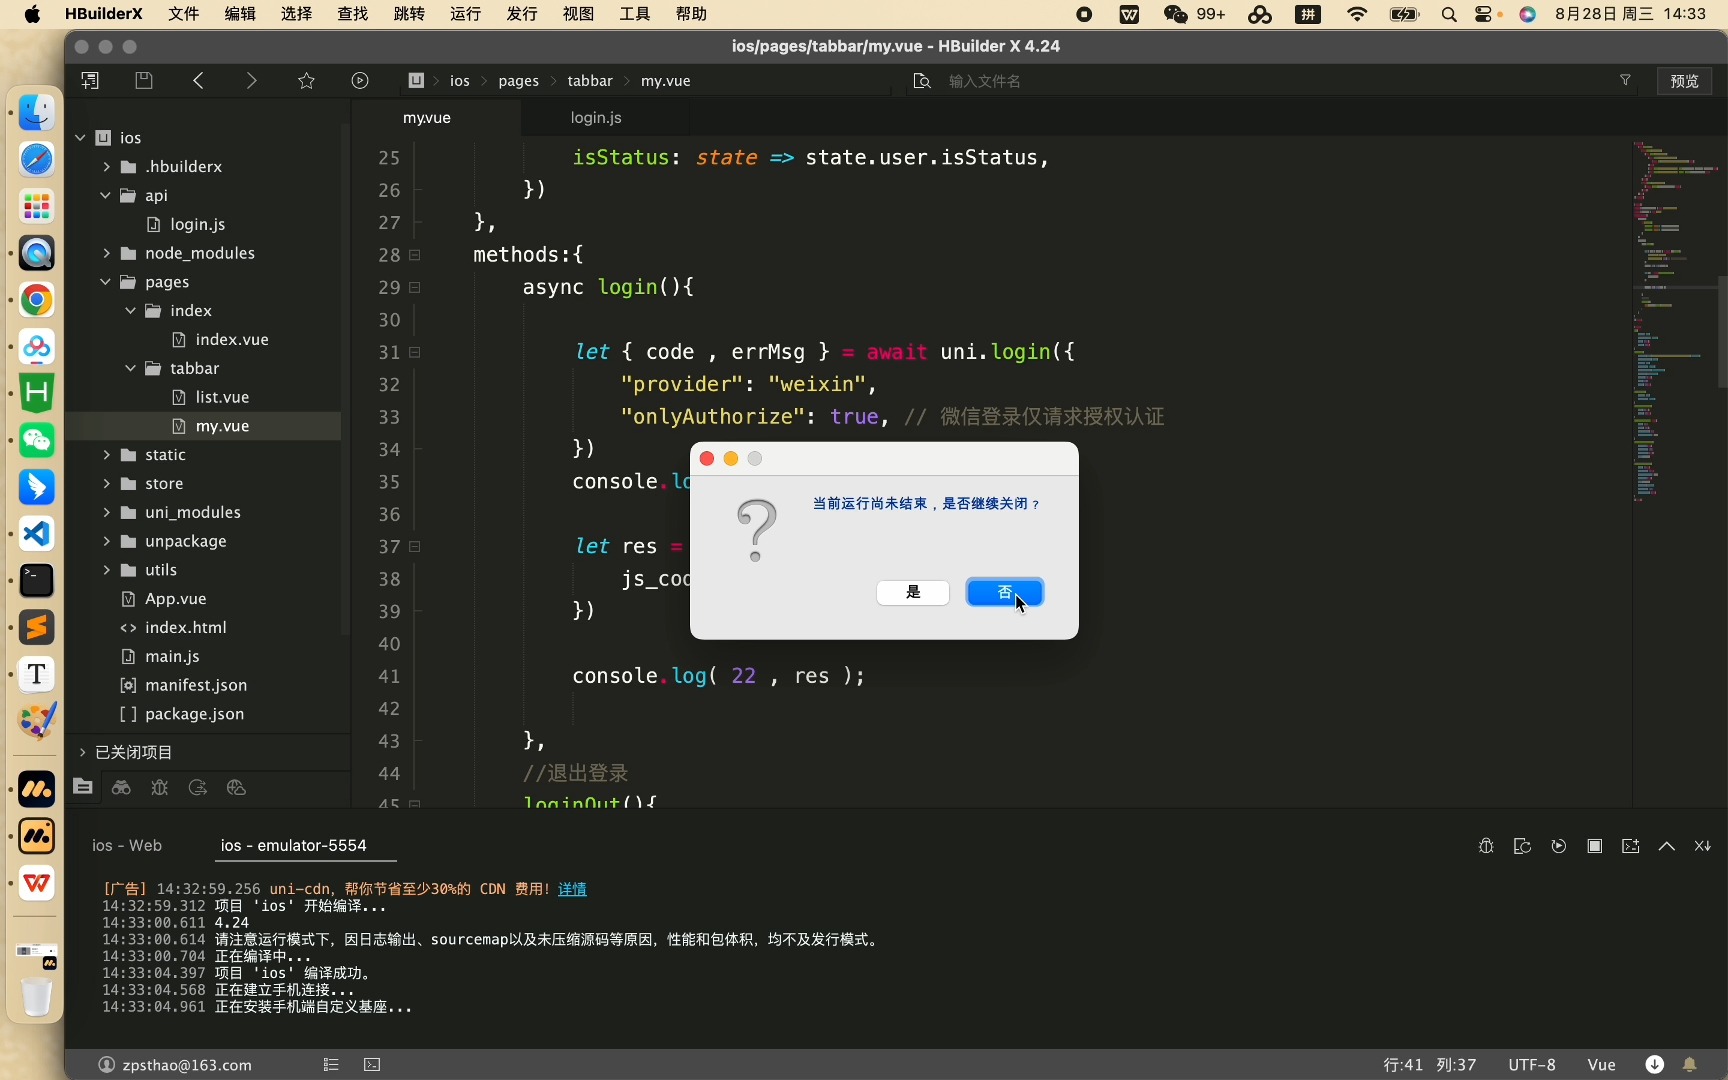Click the notification bell in status bar
The image size is (1728, 1080).
[x=1690, y=1065]
